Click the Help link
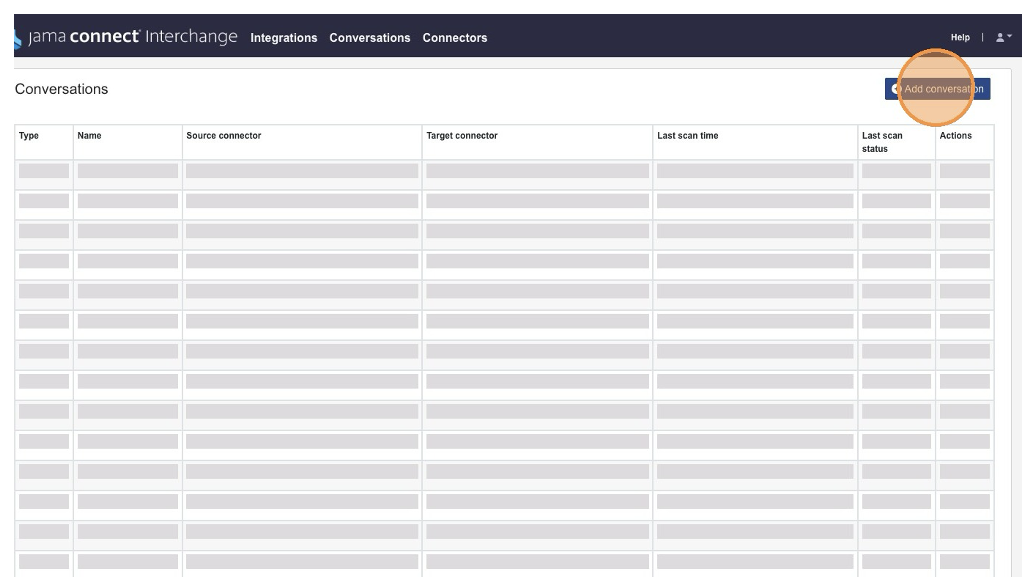 pyautogui.click(x=960, y=37)
